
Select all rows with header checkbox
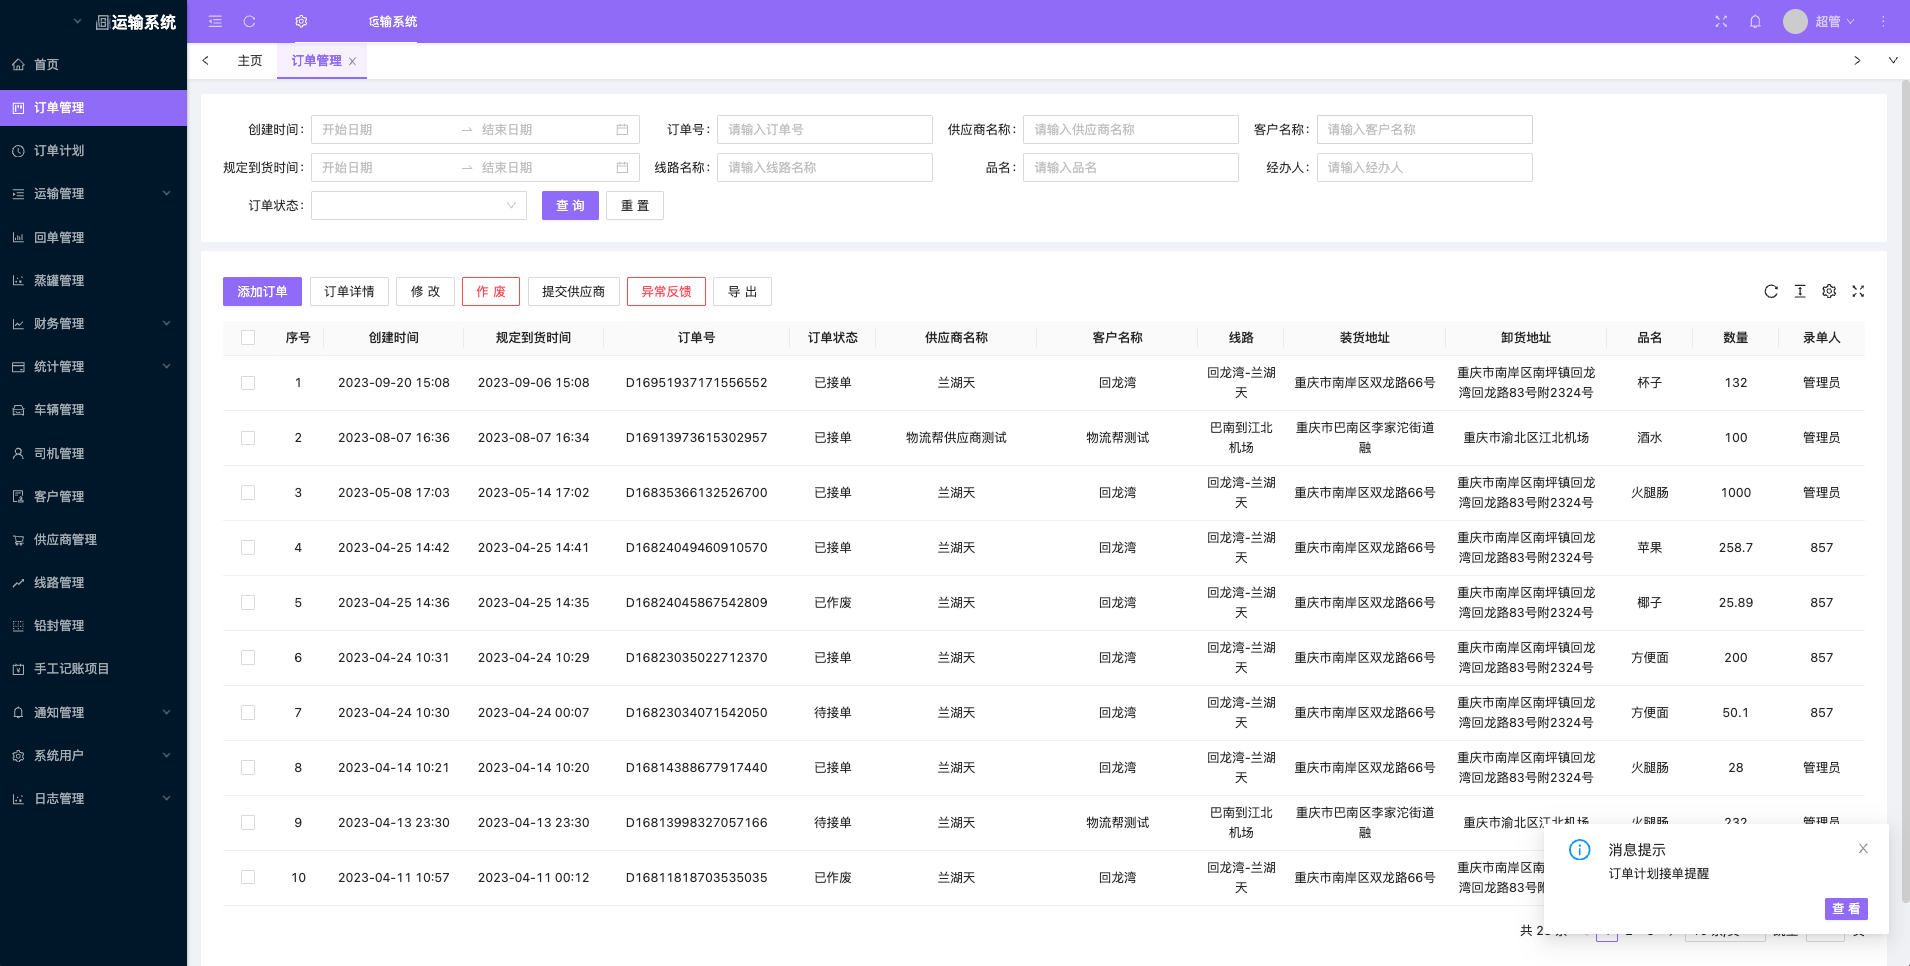[x=248, y=338]
